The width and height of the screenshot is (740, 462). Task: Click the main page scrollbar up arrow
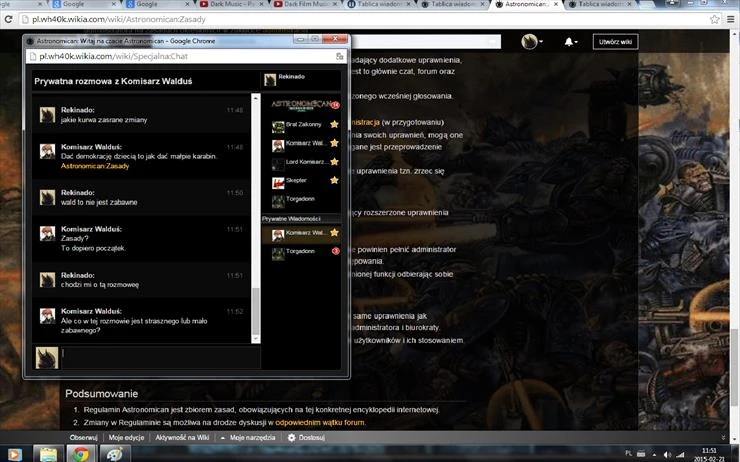pos(735,34)
